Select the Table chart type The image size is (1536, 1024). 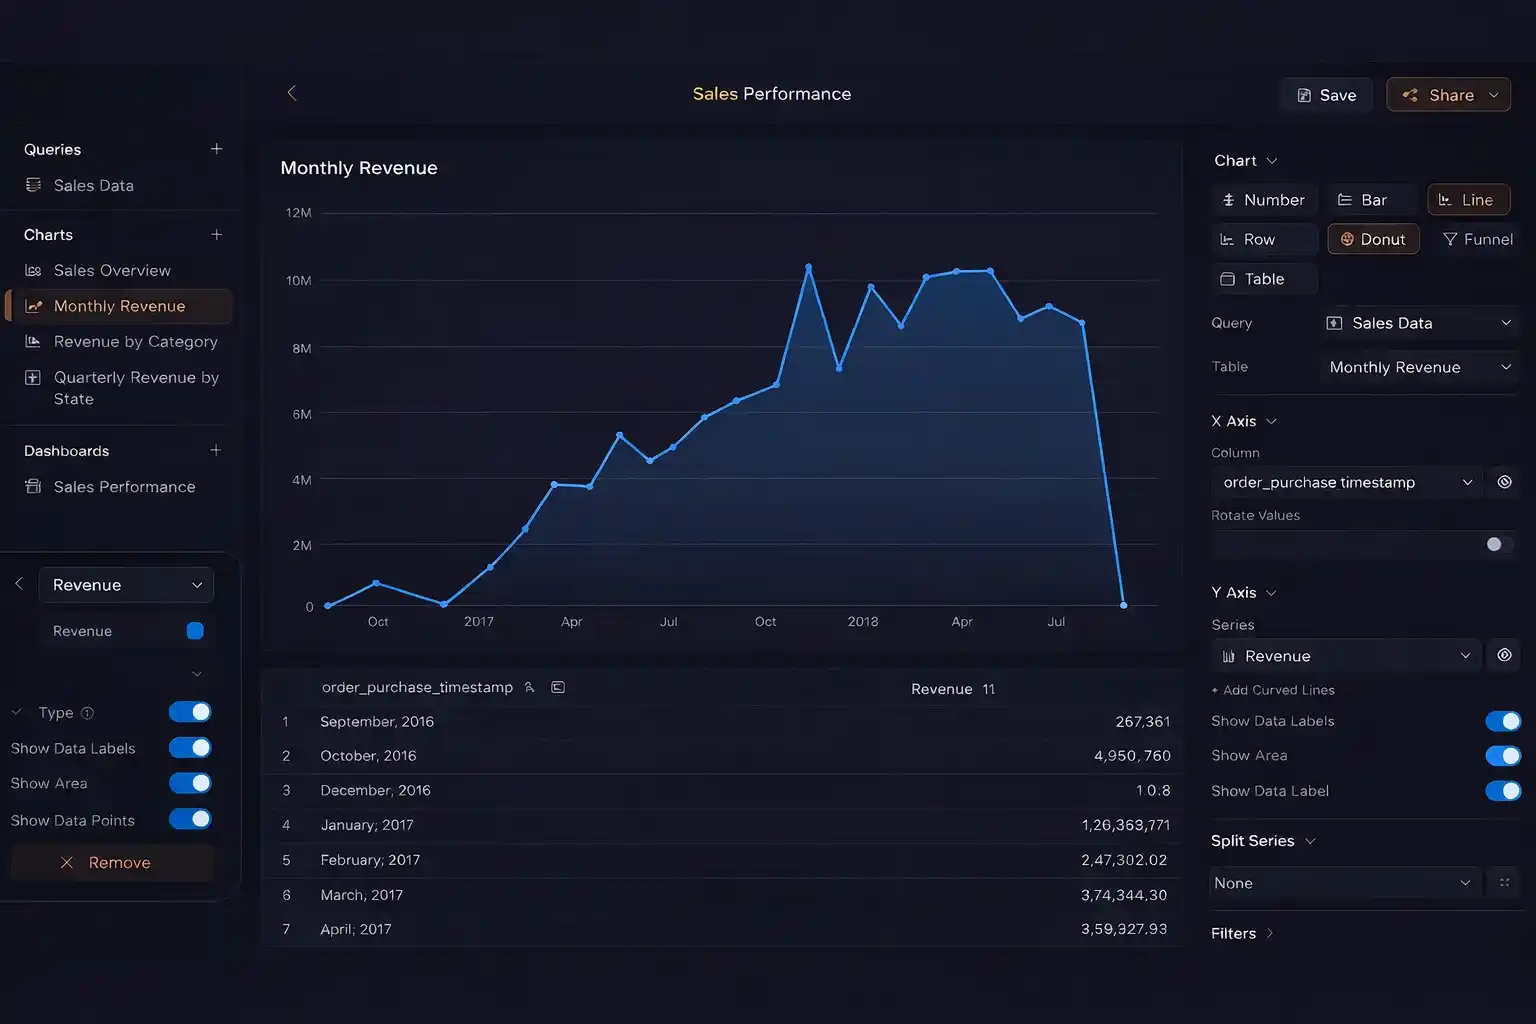pyautogui.click(x=1264, y=279)
